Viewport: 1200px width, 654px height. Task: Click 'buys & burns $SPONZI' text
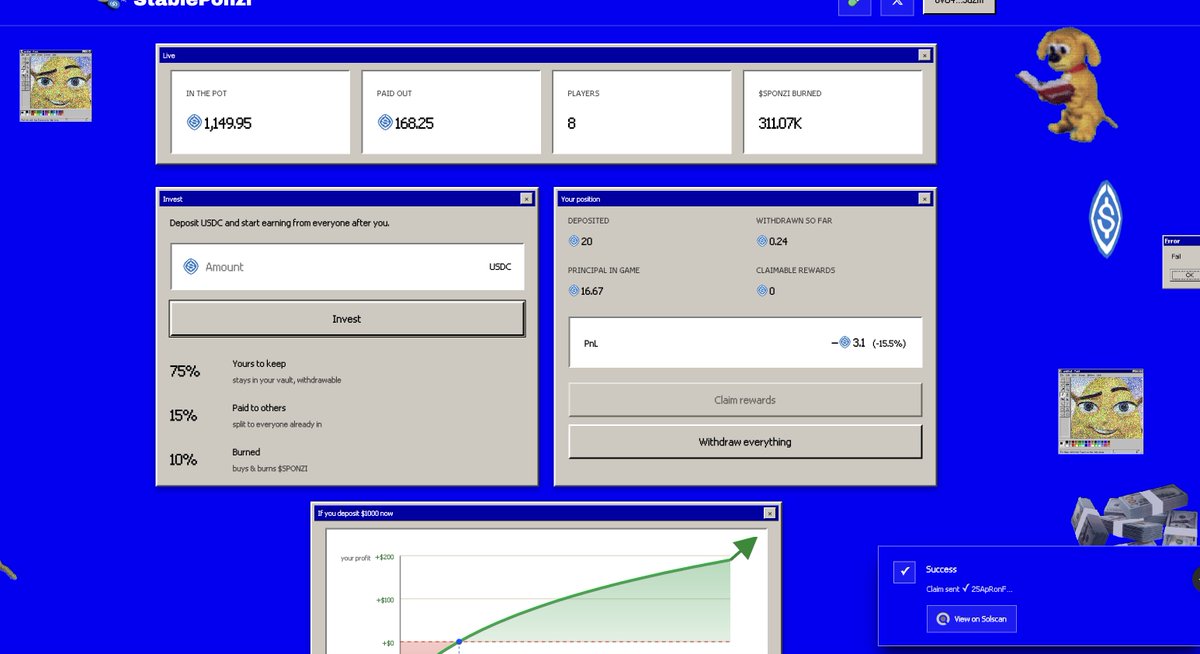coord(272,468)
